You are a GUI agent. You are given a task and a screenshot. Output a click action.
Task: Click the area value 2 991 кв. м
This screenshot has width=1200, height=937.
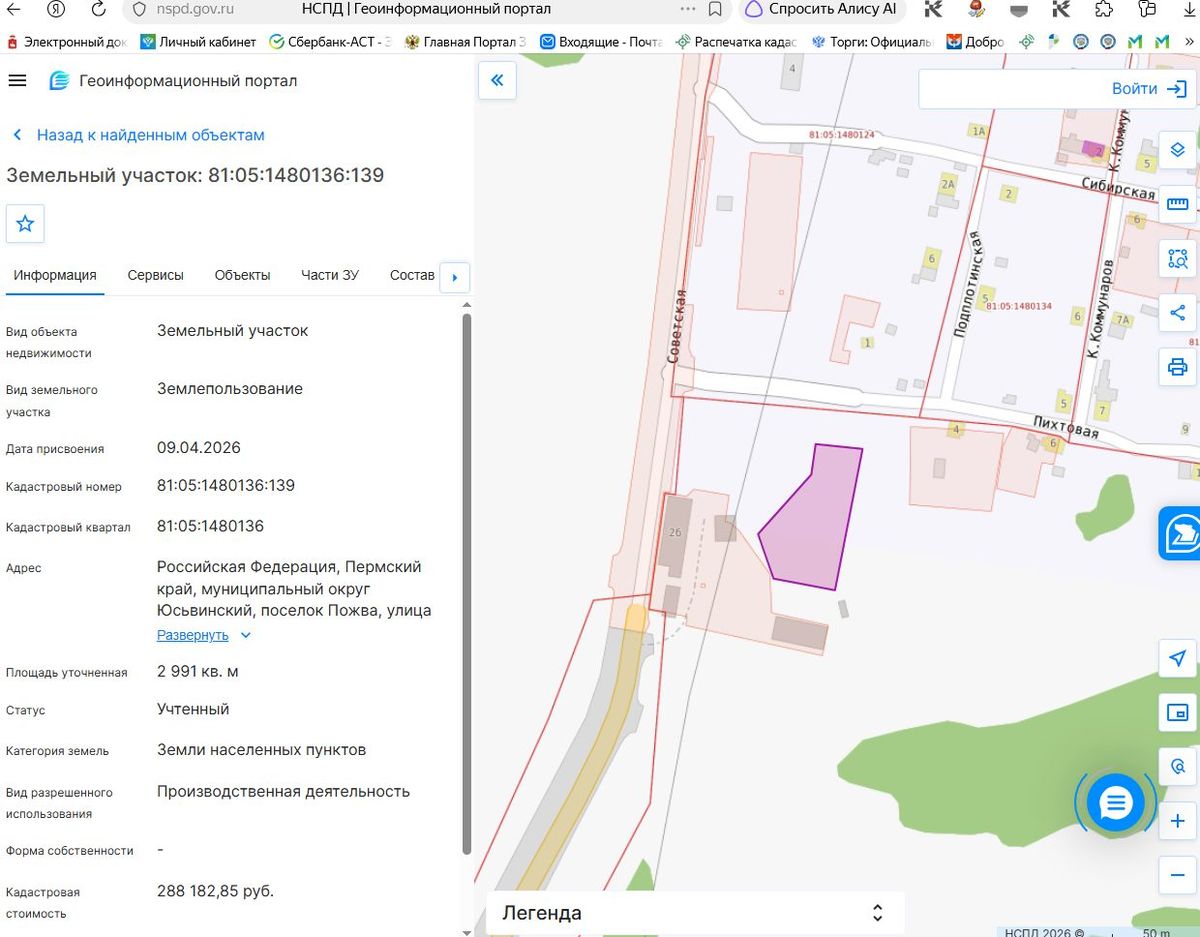[198, 672]
